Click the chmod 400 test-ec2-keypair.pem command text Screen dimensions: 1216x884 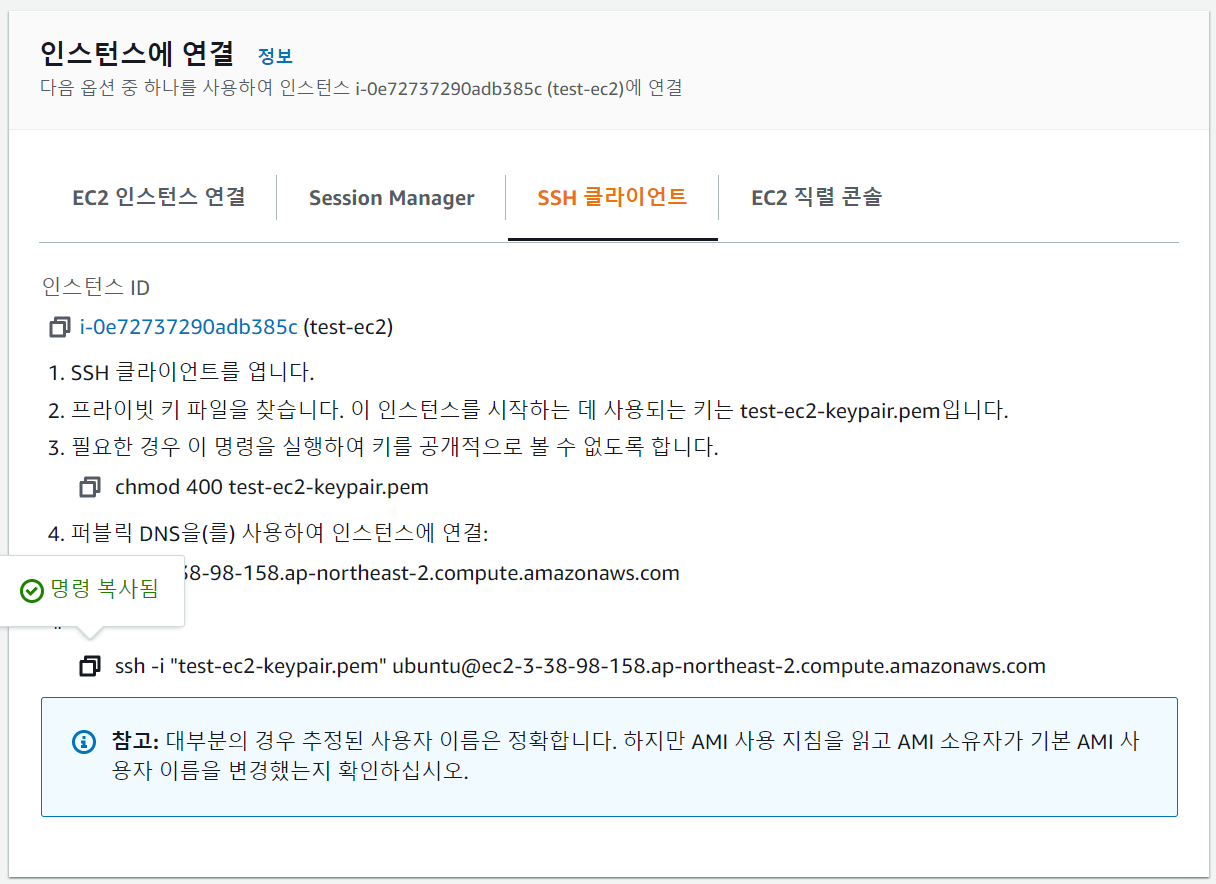tap(272, 487)
